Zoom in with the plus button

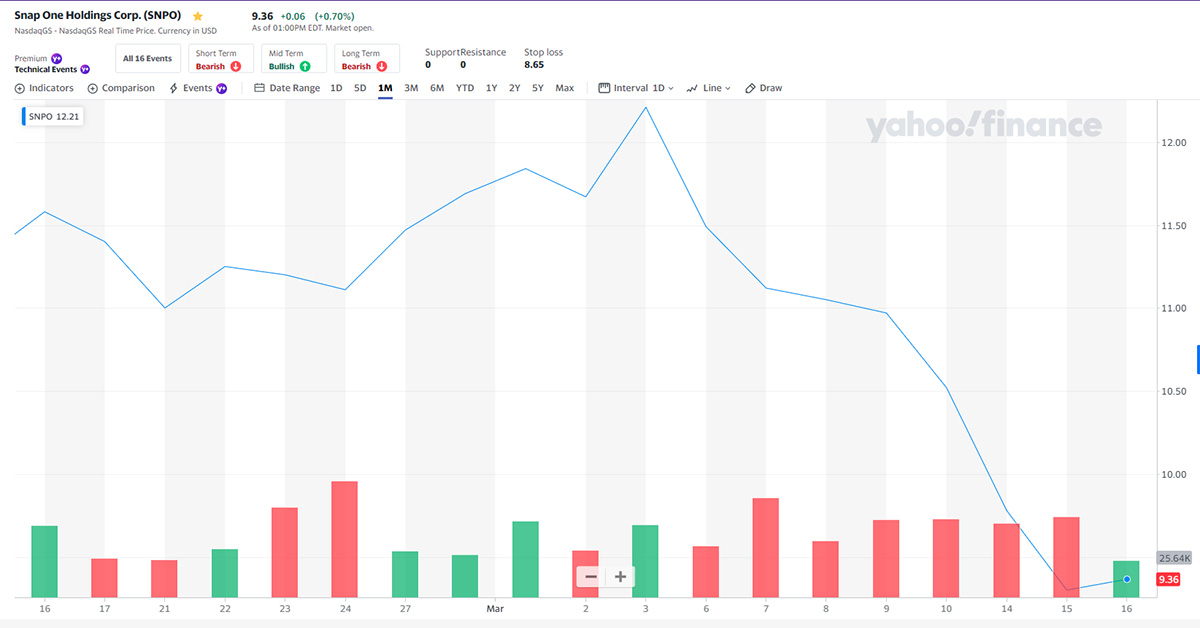pos(620,577)
